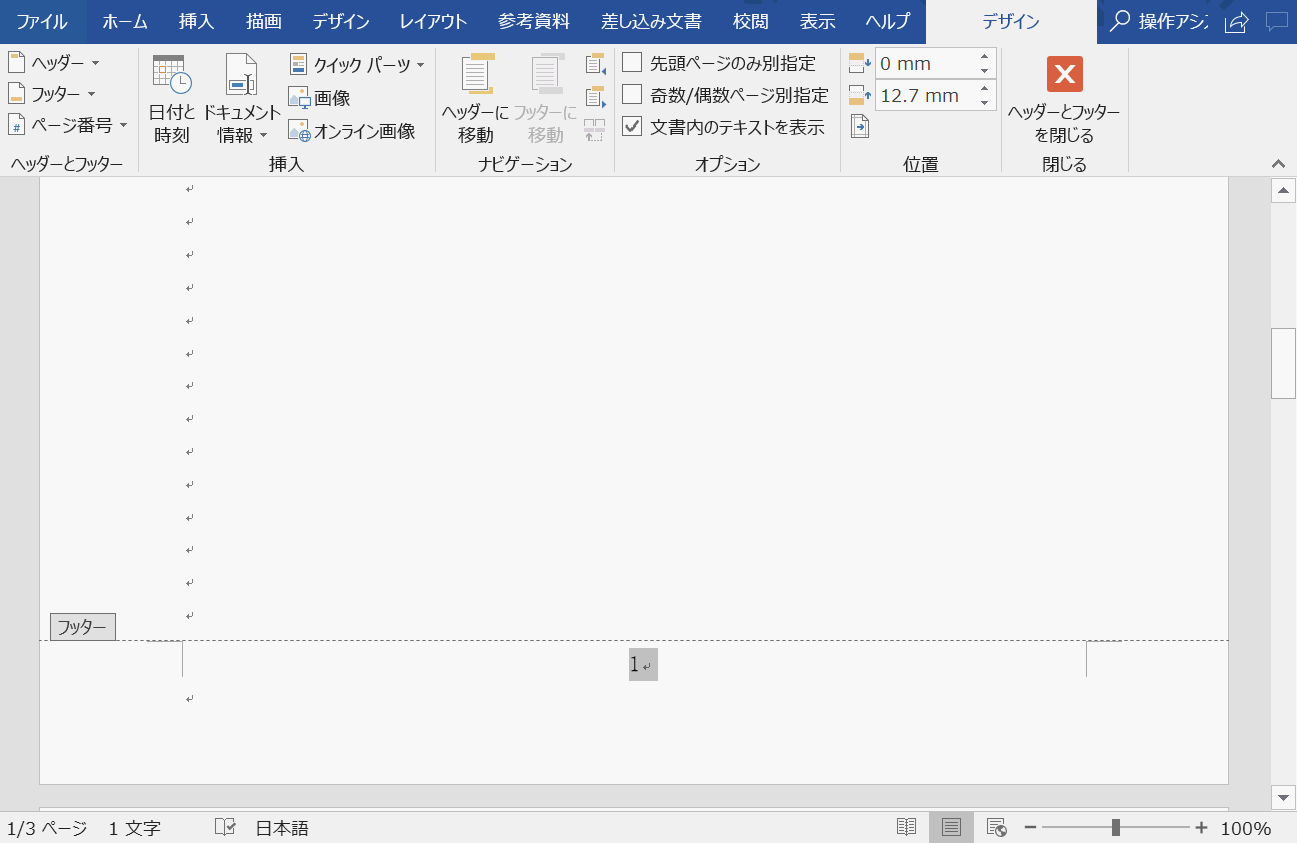This screenshot has width=1297, height=843.
Task: Expand the クイック パーツ menu
Action: point(355,63)
